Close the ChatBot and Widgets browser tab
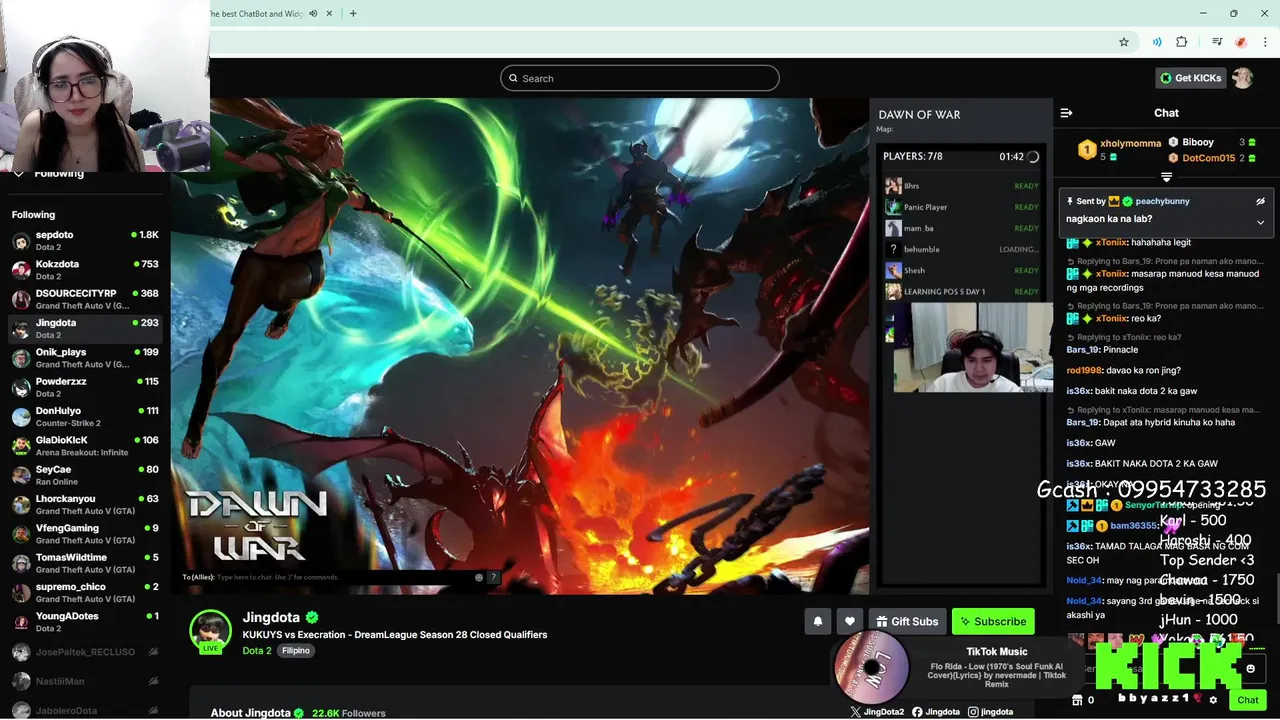 pyautogui.click(x=330, y=13)
